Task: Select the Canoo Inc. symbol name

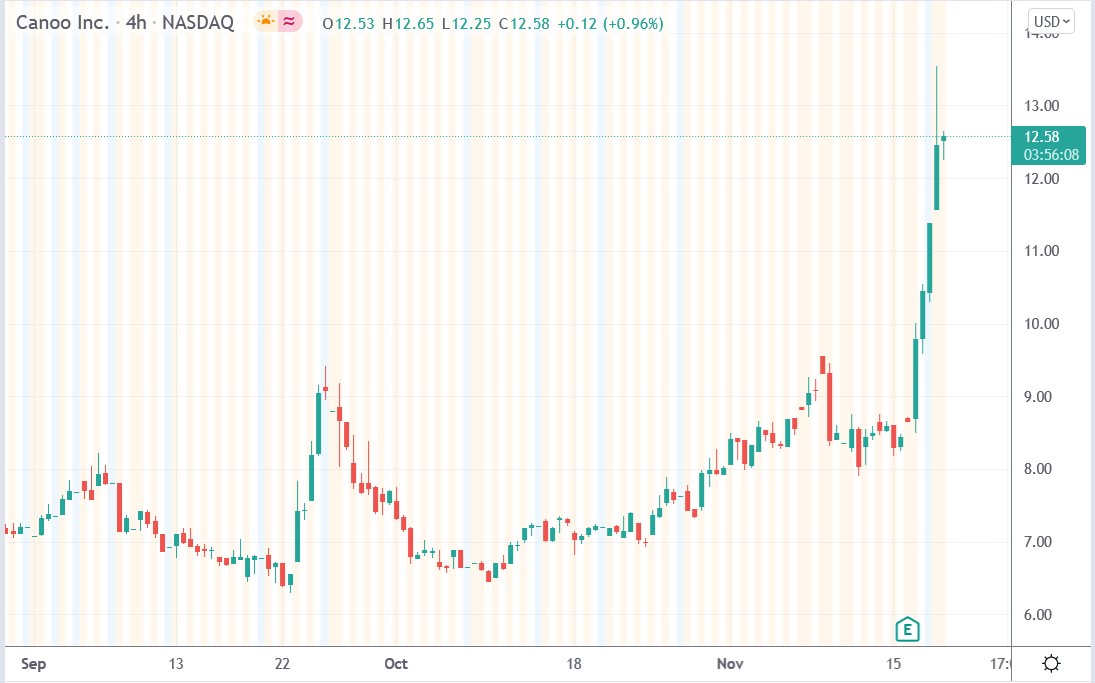Action: (60, 21)
